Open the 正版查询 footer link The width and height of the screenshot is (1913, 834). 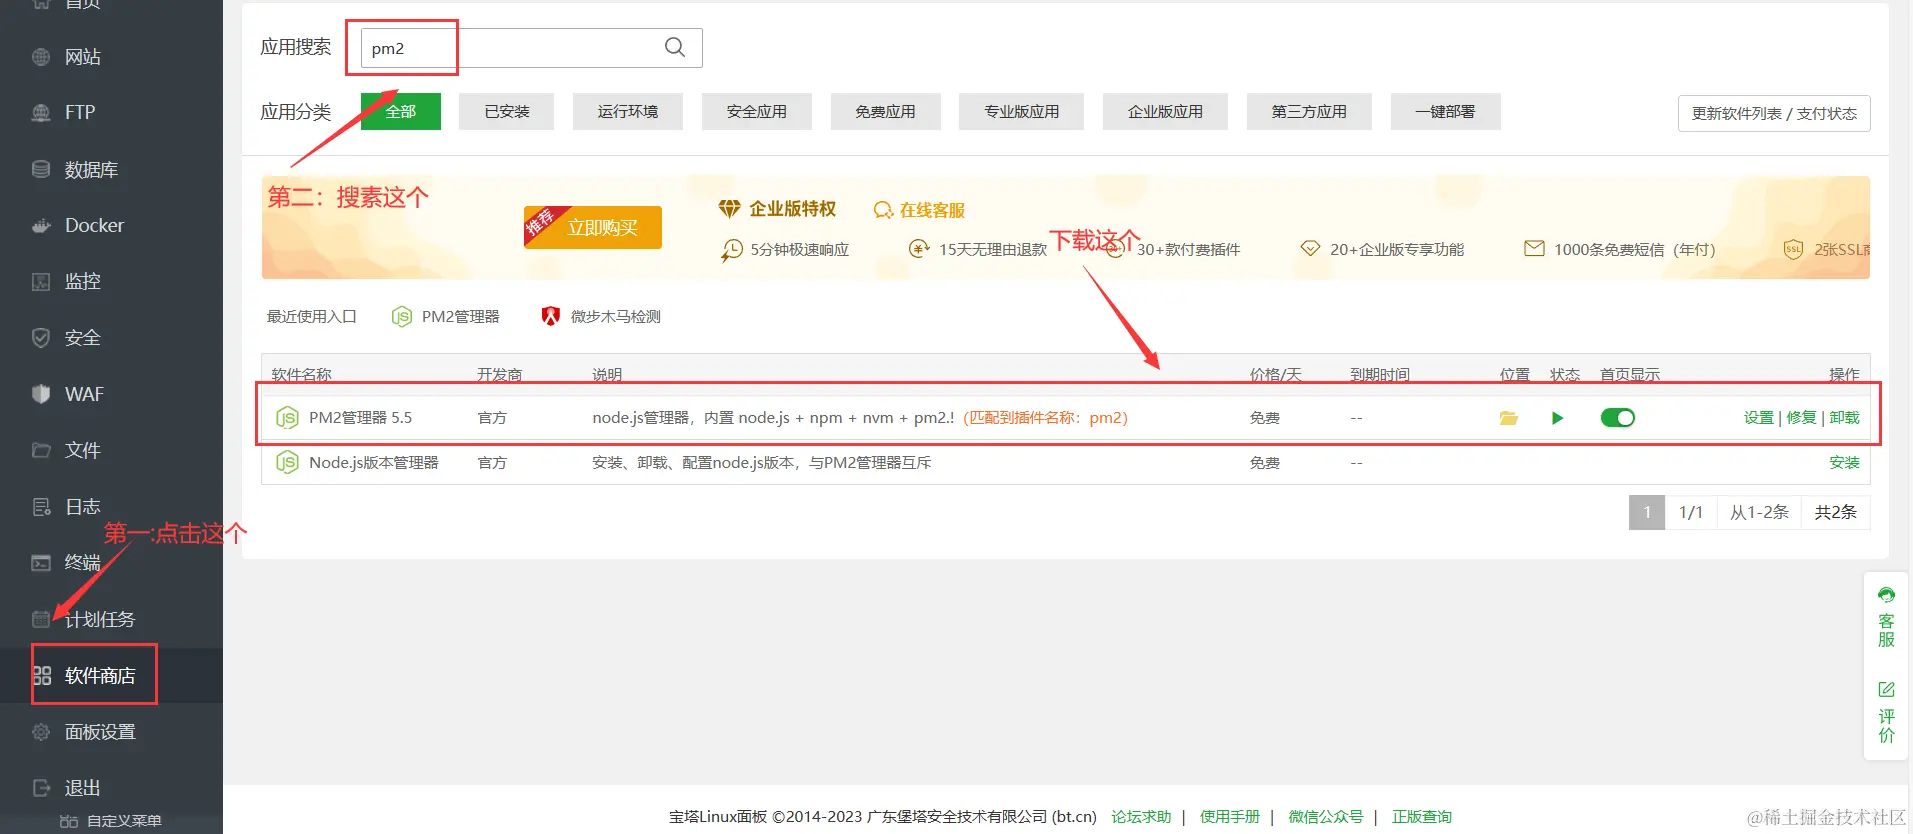click(1422, 817)
